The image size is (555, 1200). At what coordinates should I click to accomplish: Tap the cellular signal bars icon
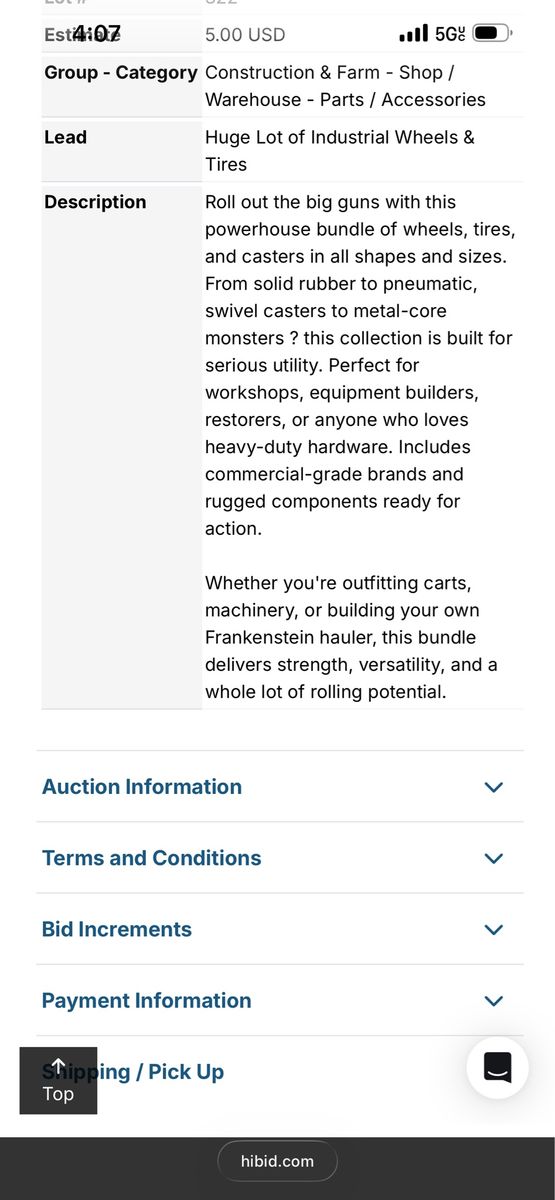[413, 34]
